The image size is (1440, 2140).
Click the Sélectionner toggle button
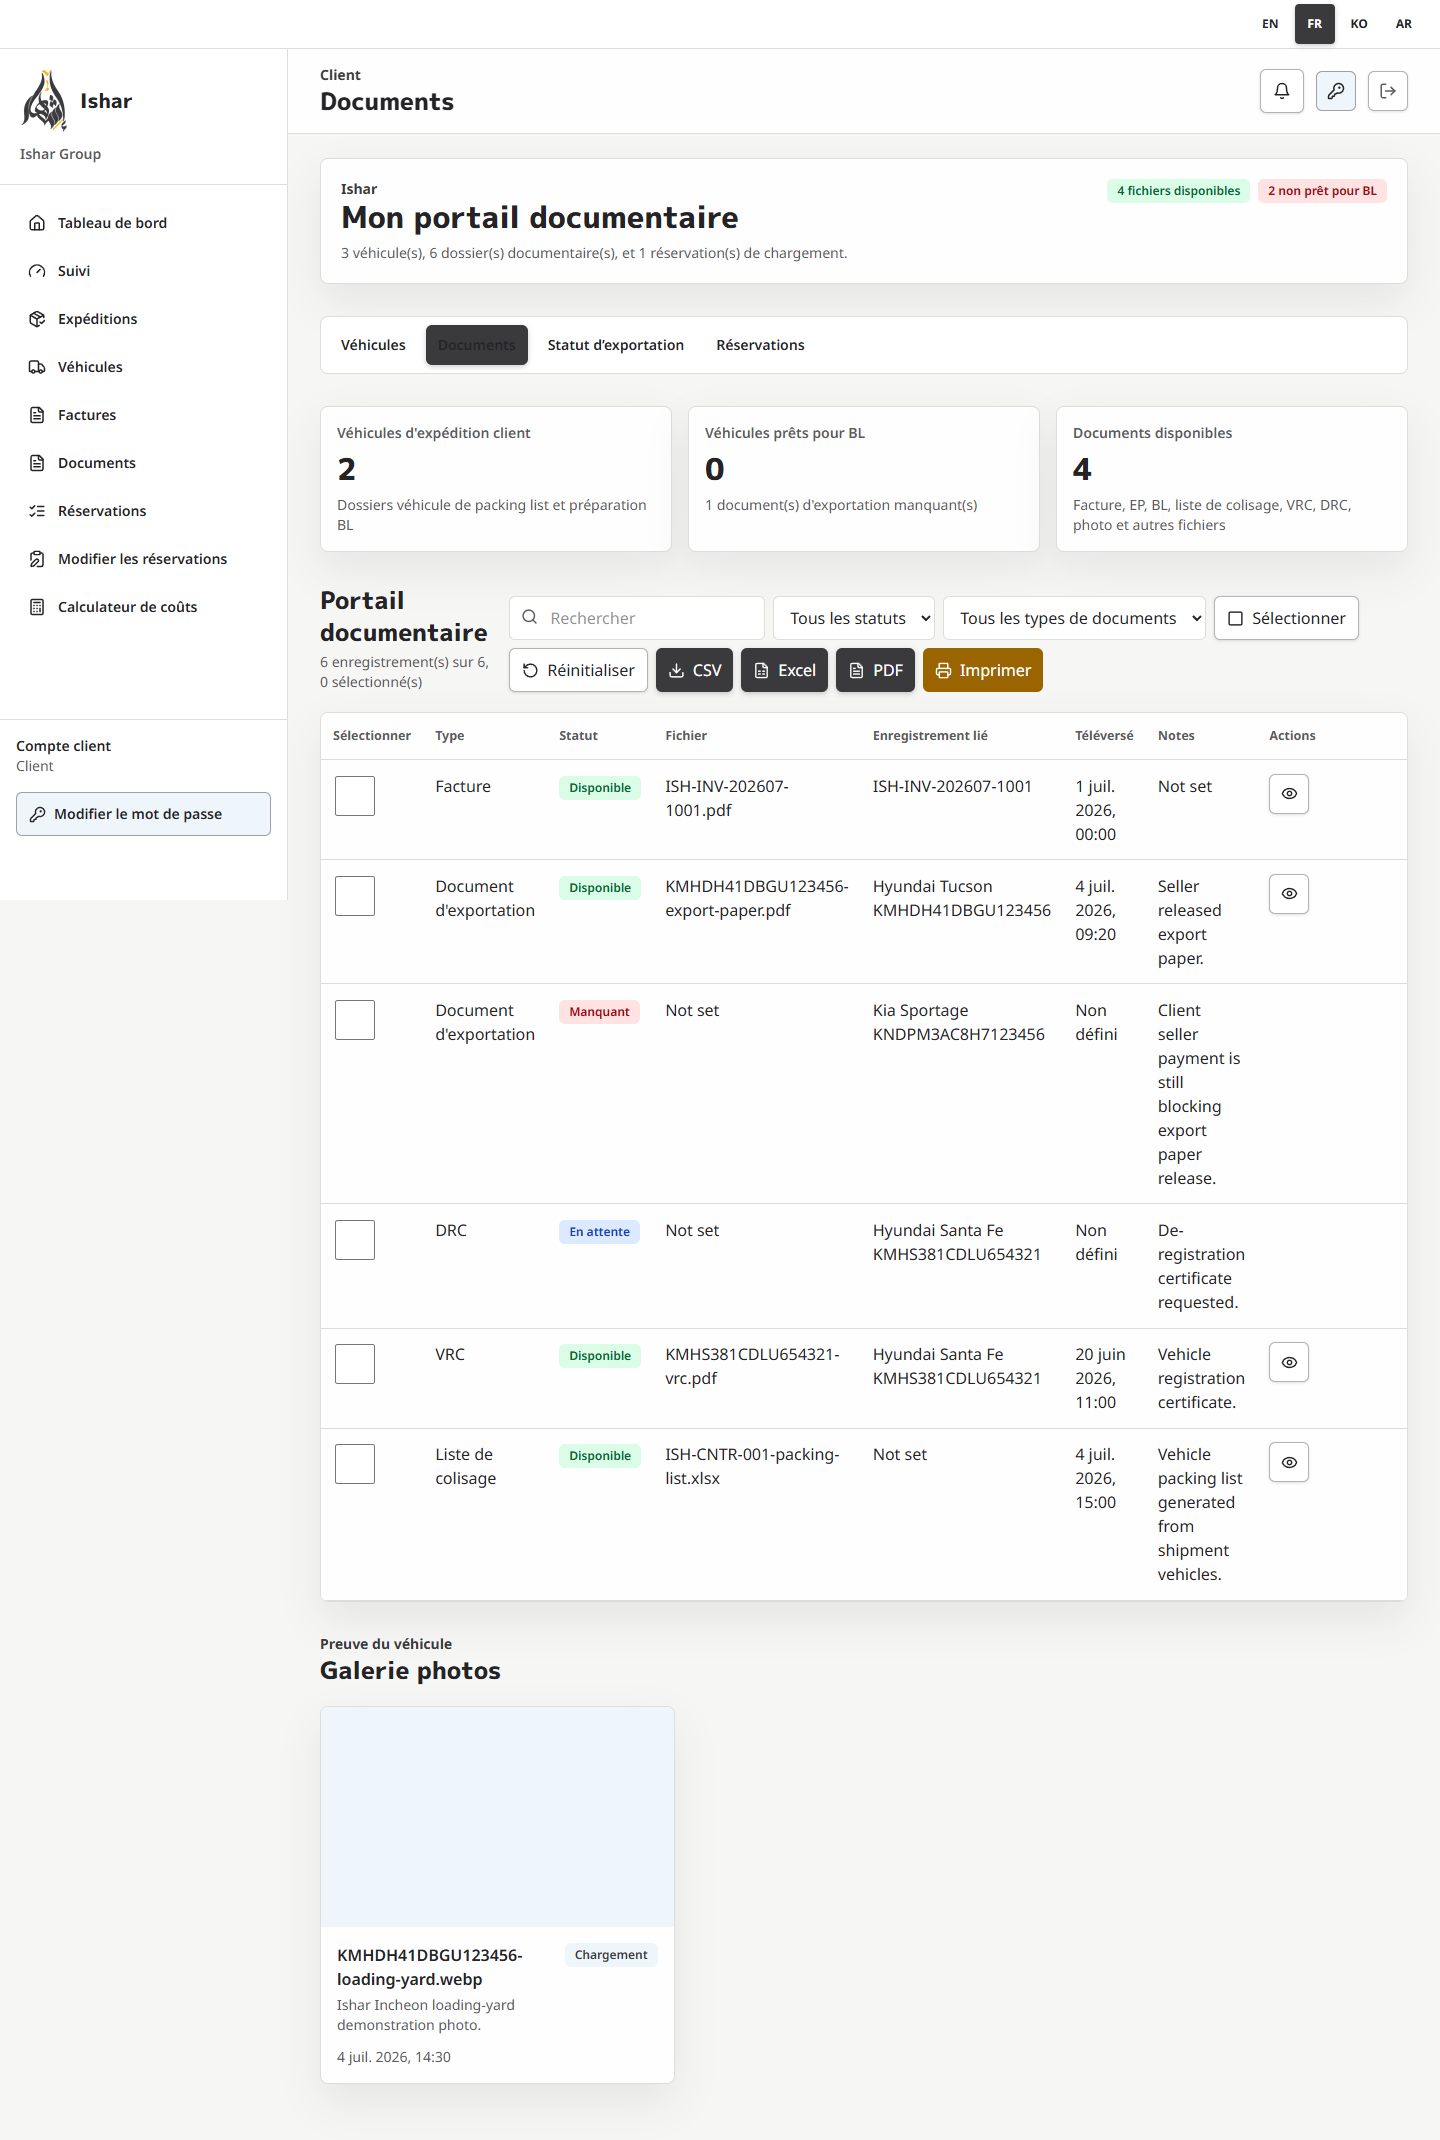(1286, 618)
